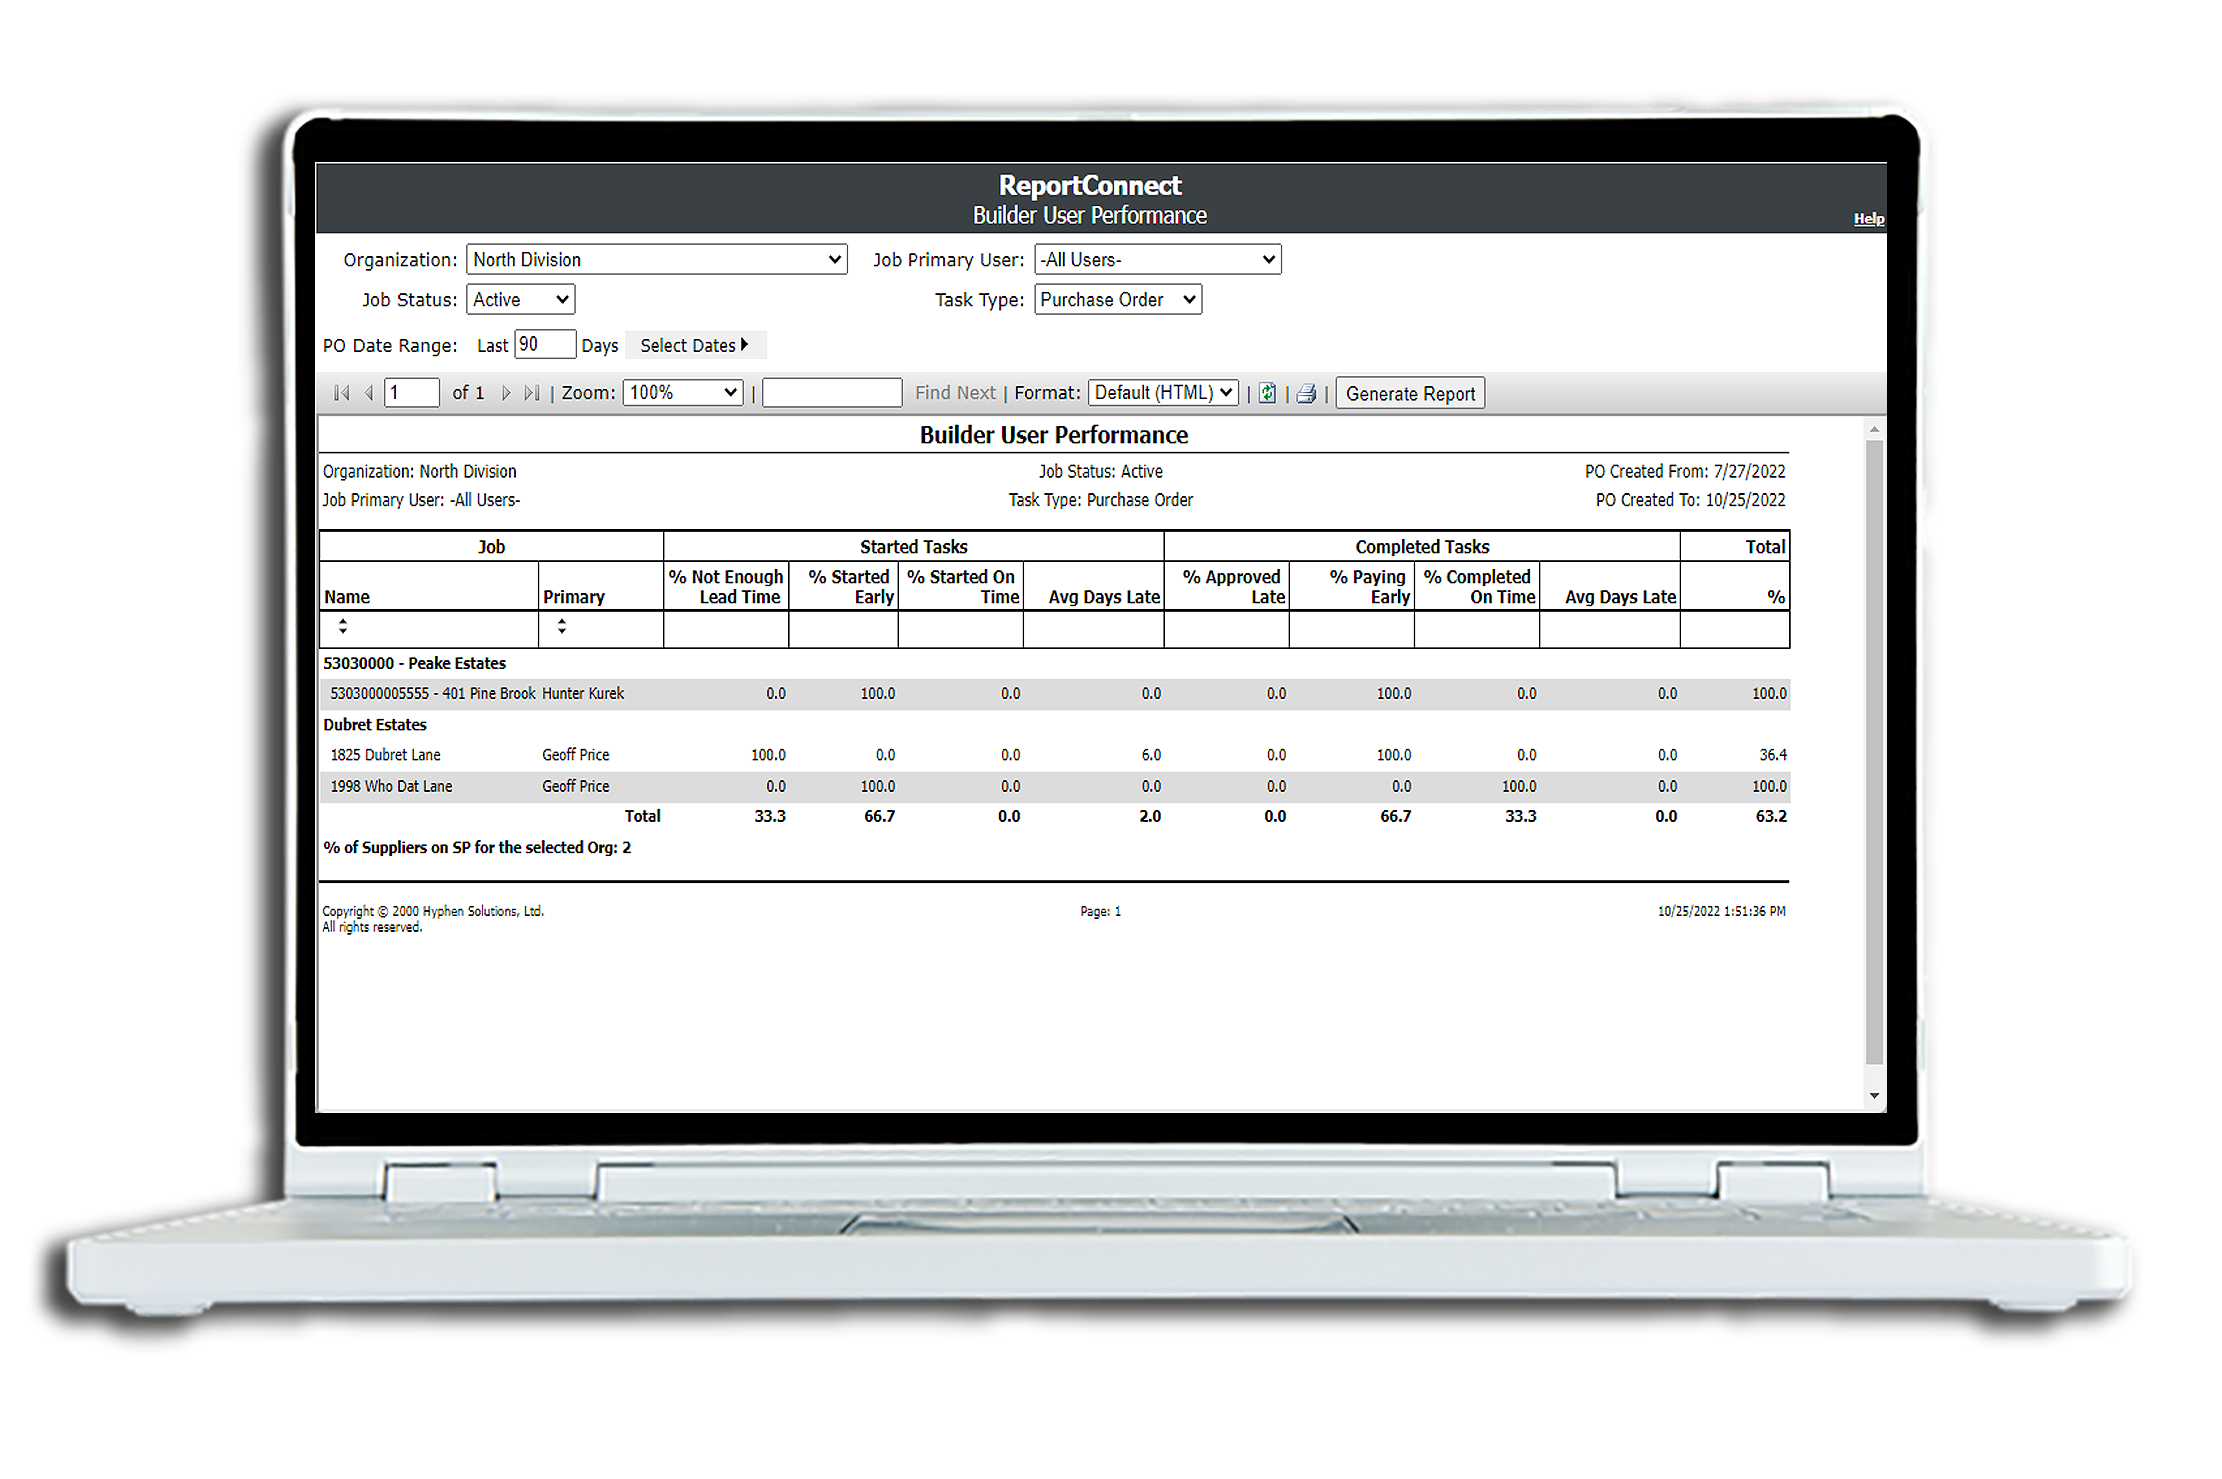
Task: Click the '530300005555 - 401 Pine Brook' job row
Action: [x=1055, y=694]
